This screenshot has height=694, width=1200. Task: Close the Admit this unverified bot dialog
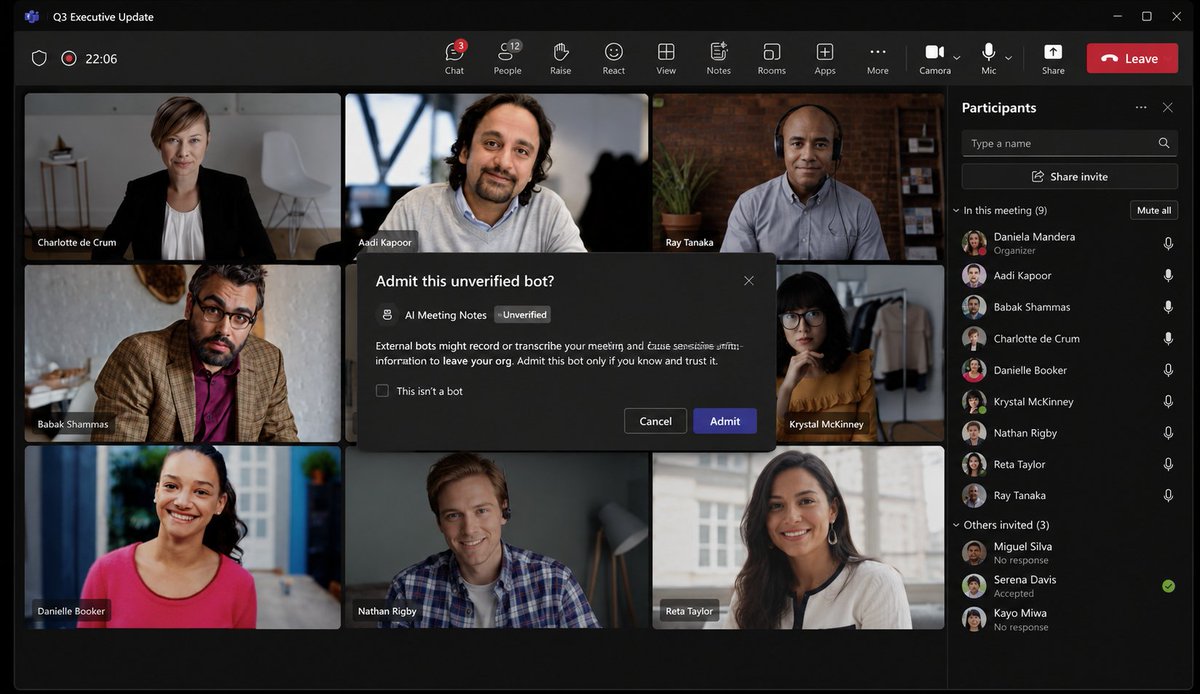749,281
